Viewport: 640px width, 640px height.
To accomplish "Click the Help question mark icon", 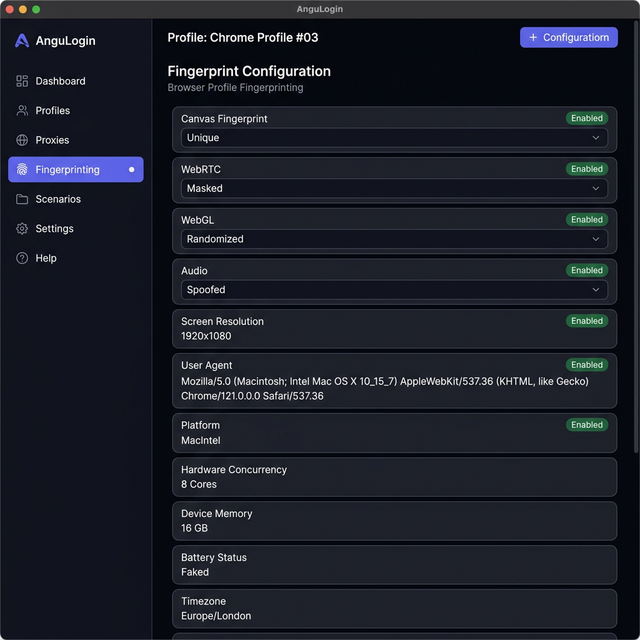I will point(22,258).
